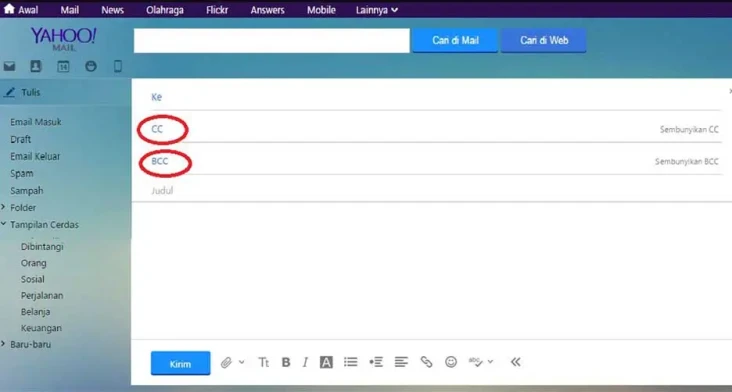Viewport: 732px width, 392px height.
Task: Open Mail in the top bar
Action: coord(70,10)
